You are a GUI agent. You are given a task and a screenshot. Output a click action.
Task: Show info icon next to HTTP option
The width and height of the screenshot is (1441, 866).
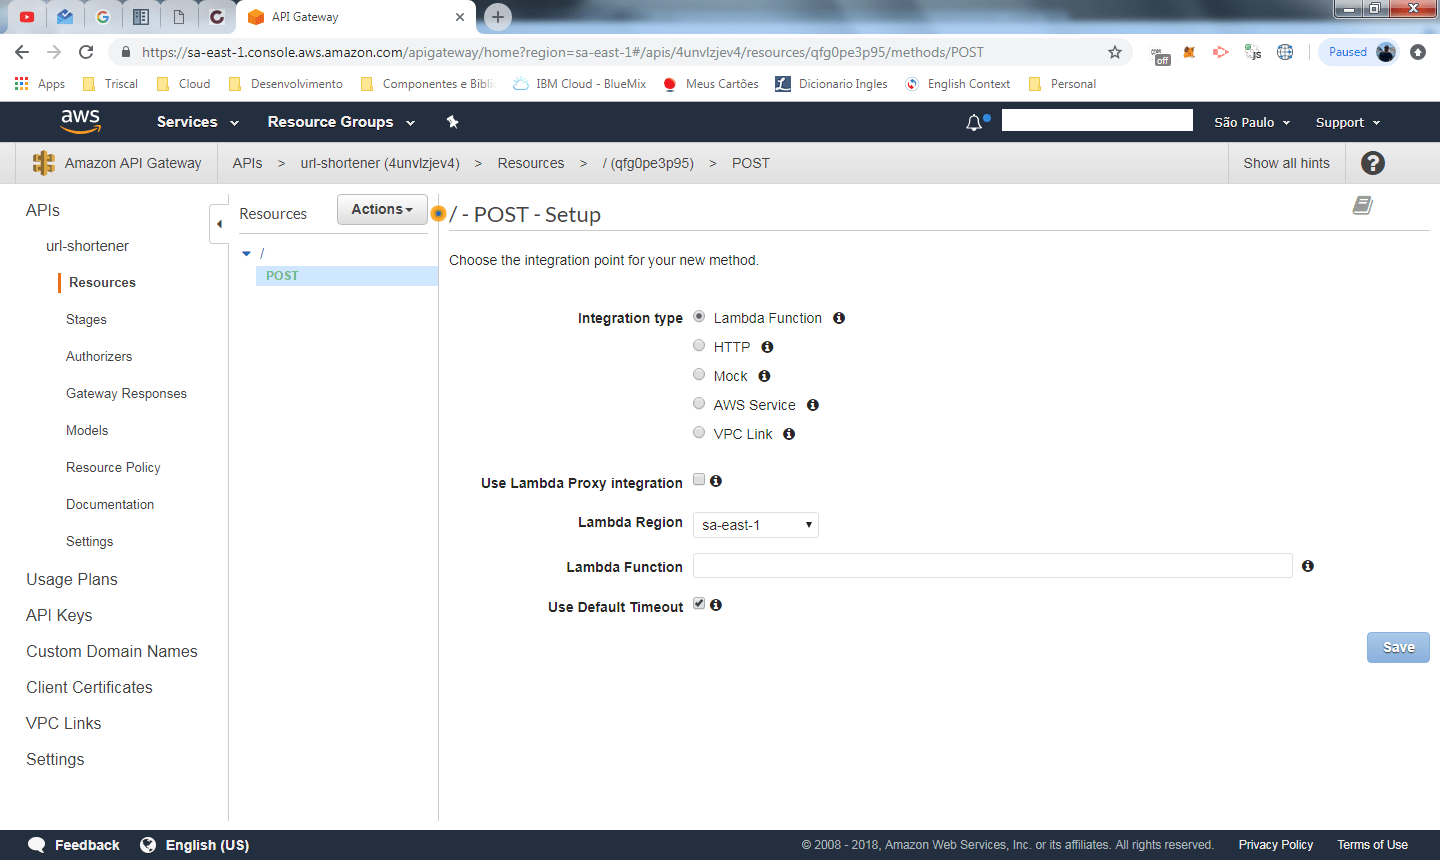(767, 347)
